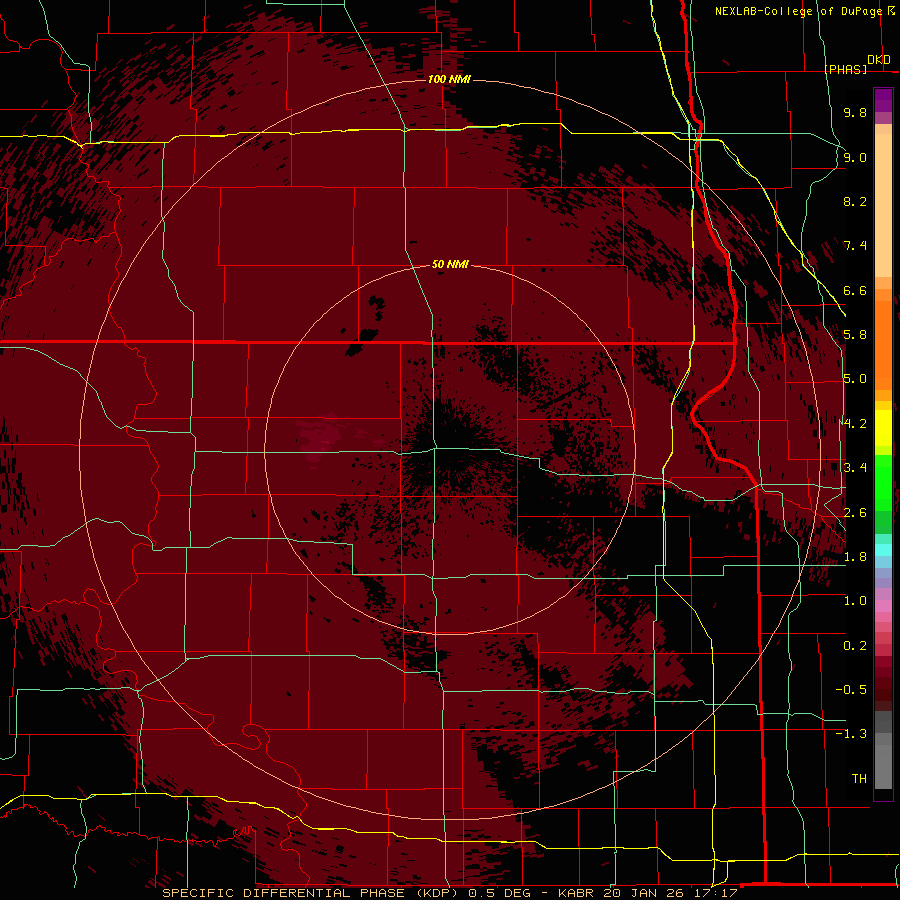Image resolution: width=900 pixels, height=900 pixels.
Task: Click the 1.0 scale value
Action: click(855, 601)
